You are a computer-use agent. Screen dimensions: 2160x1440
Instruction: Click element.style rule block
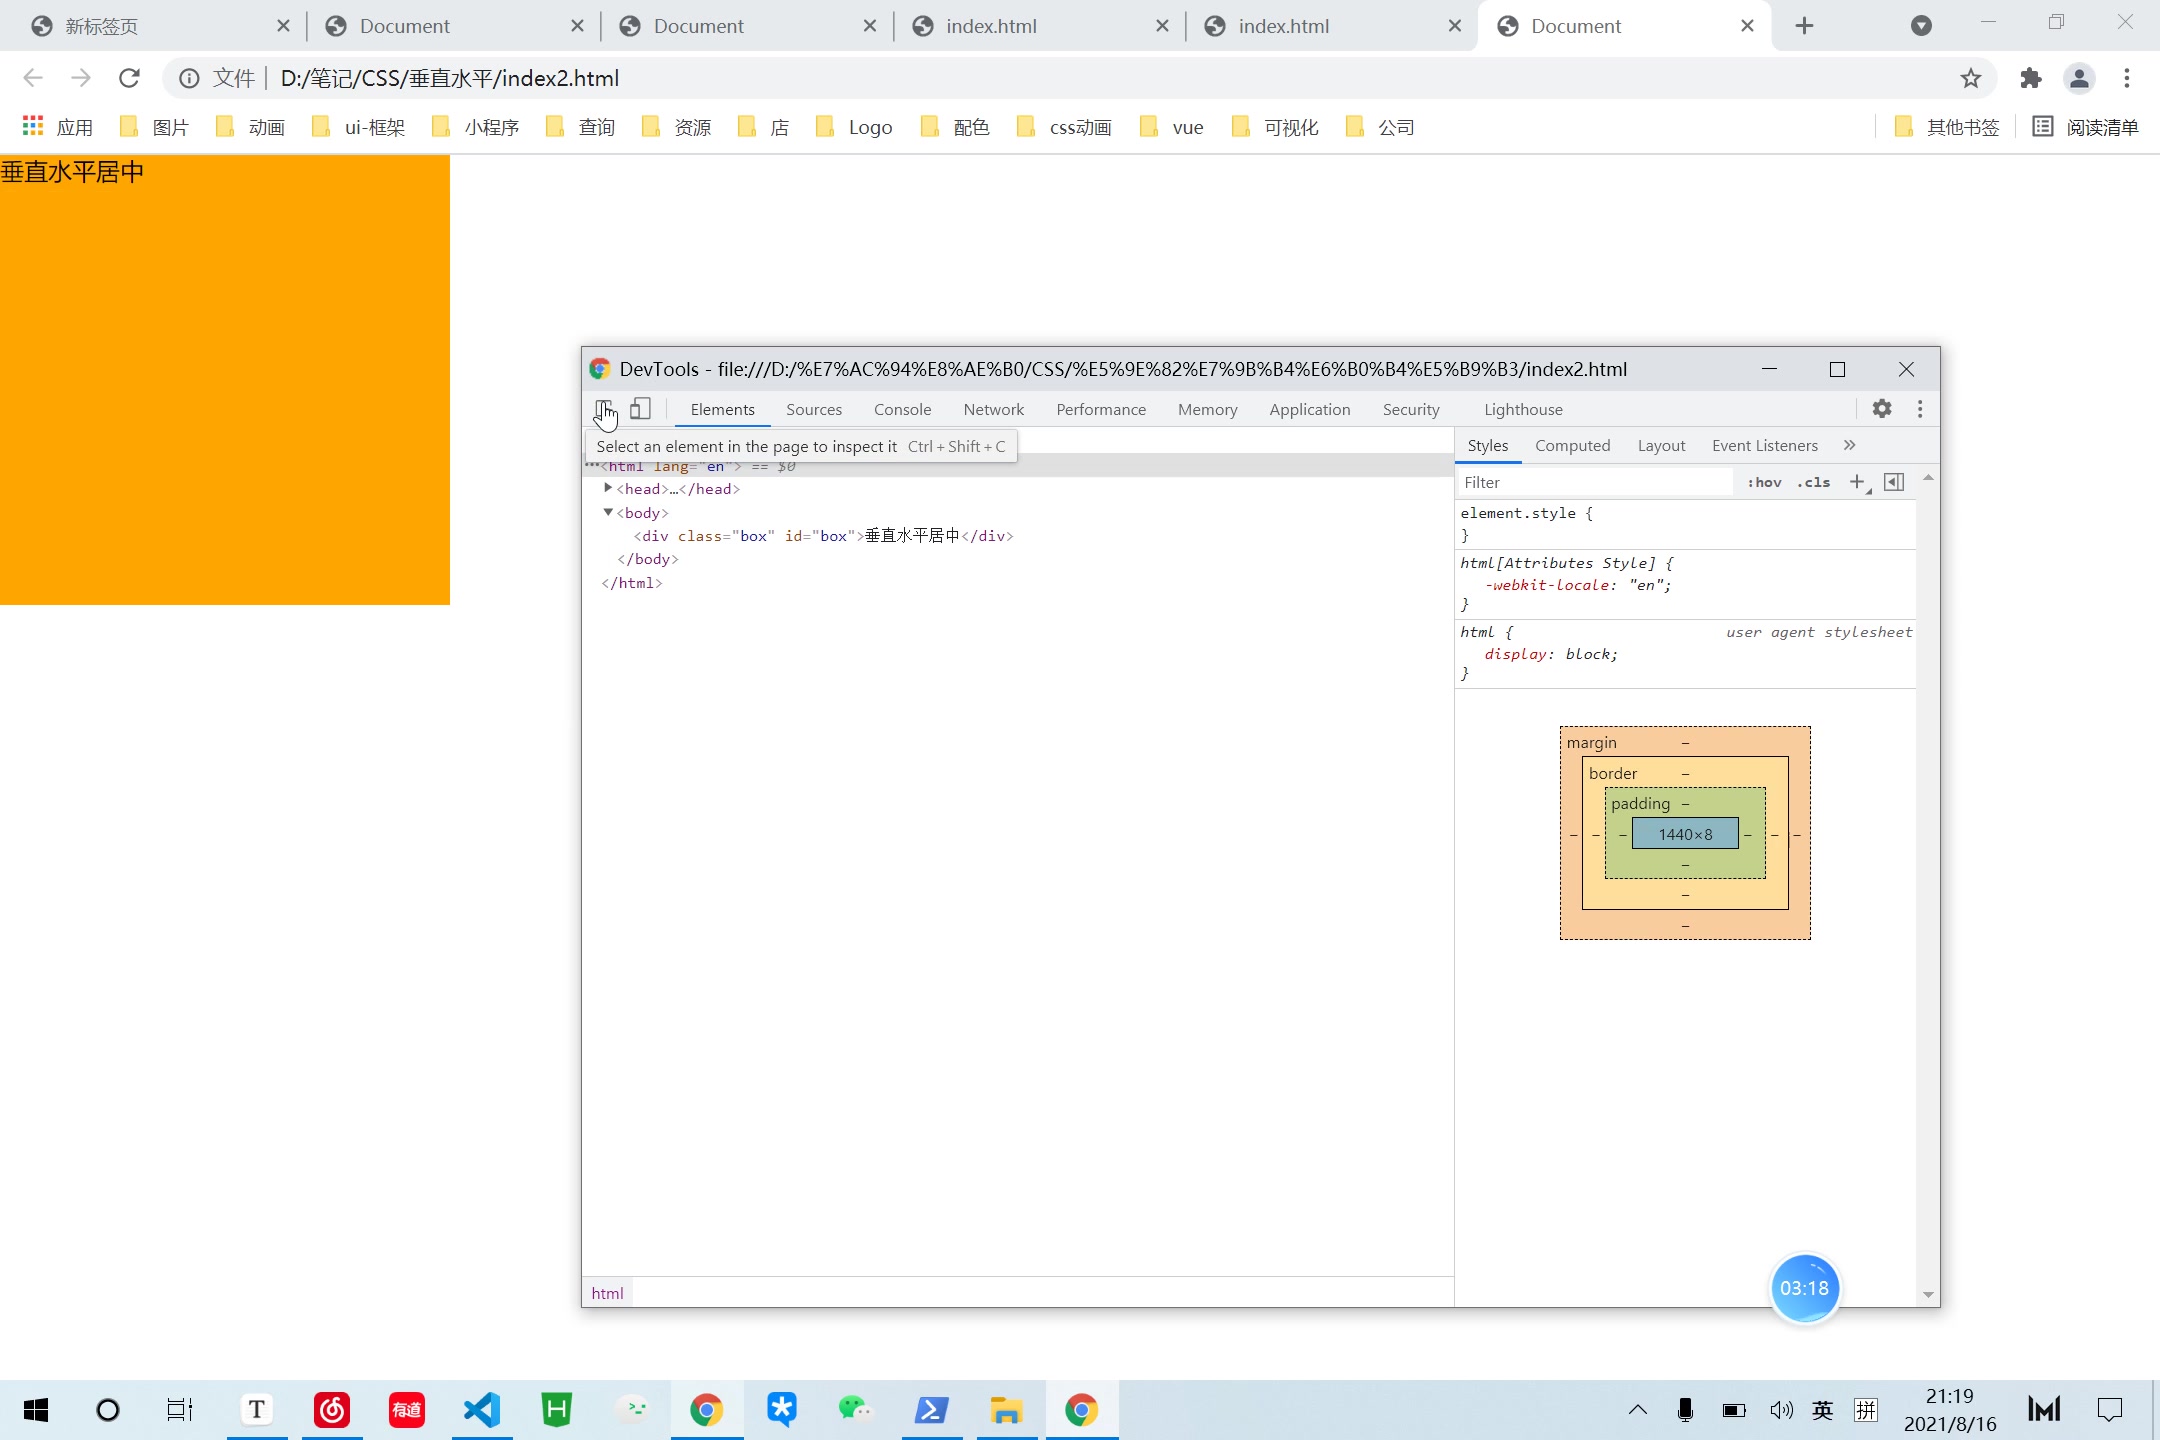click(1686, 524)
